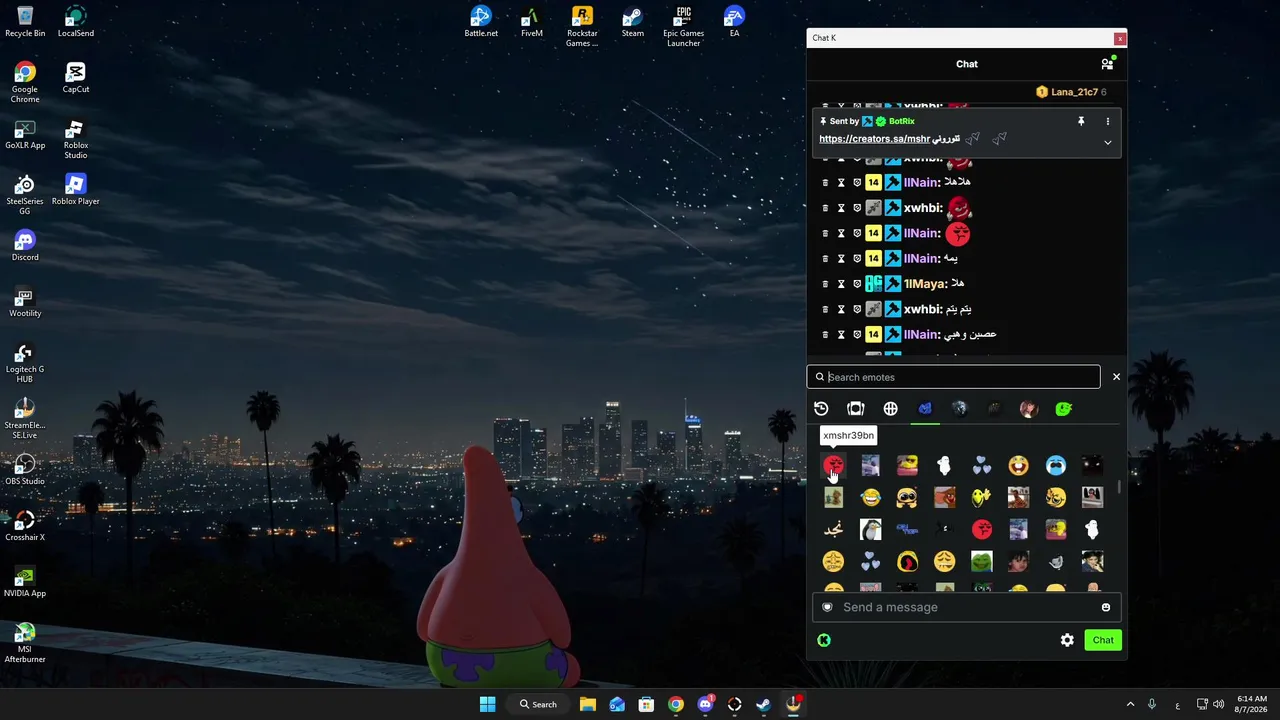Select the Logitech G HUB icon
Screen dimensions: 1280x720
25,364
